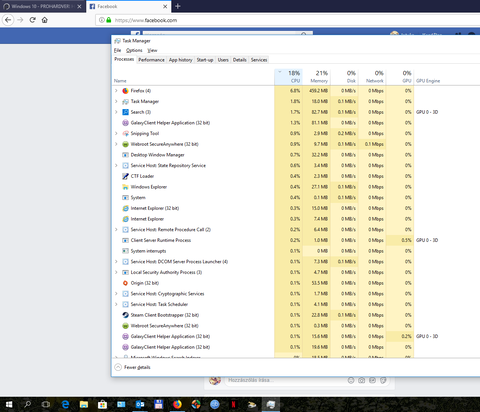Click the camera icon in Facebook comment box

pyautogui.click(x=362, y=380)
